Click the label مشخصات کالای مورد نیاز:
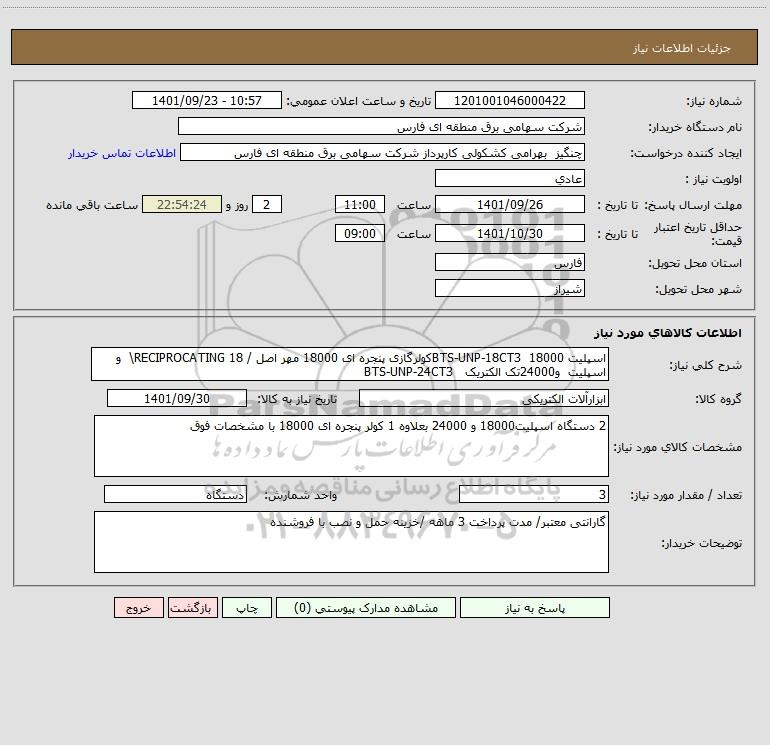The height and width of the screenshot is (745, 770). coord(678,447)
